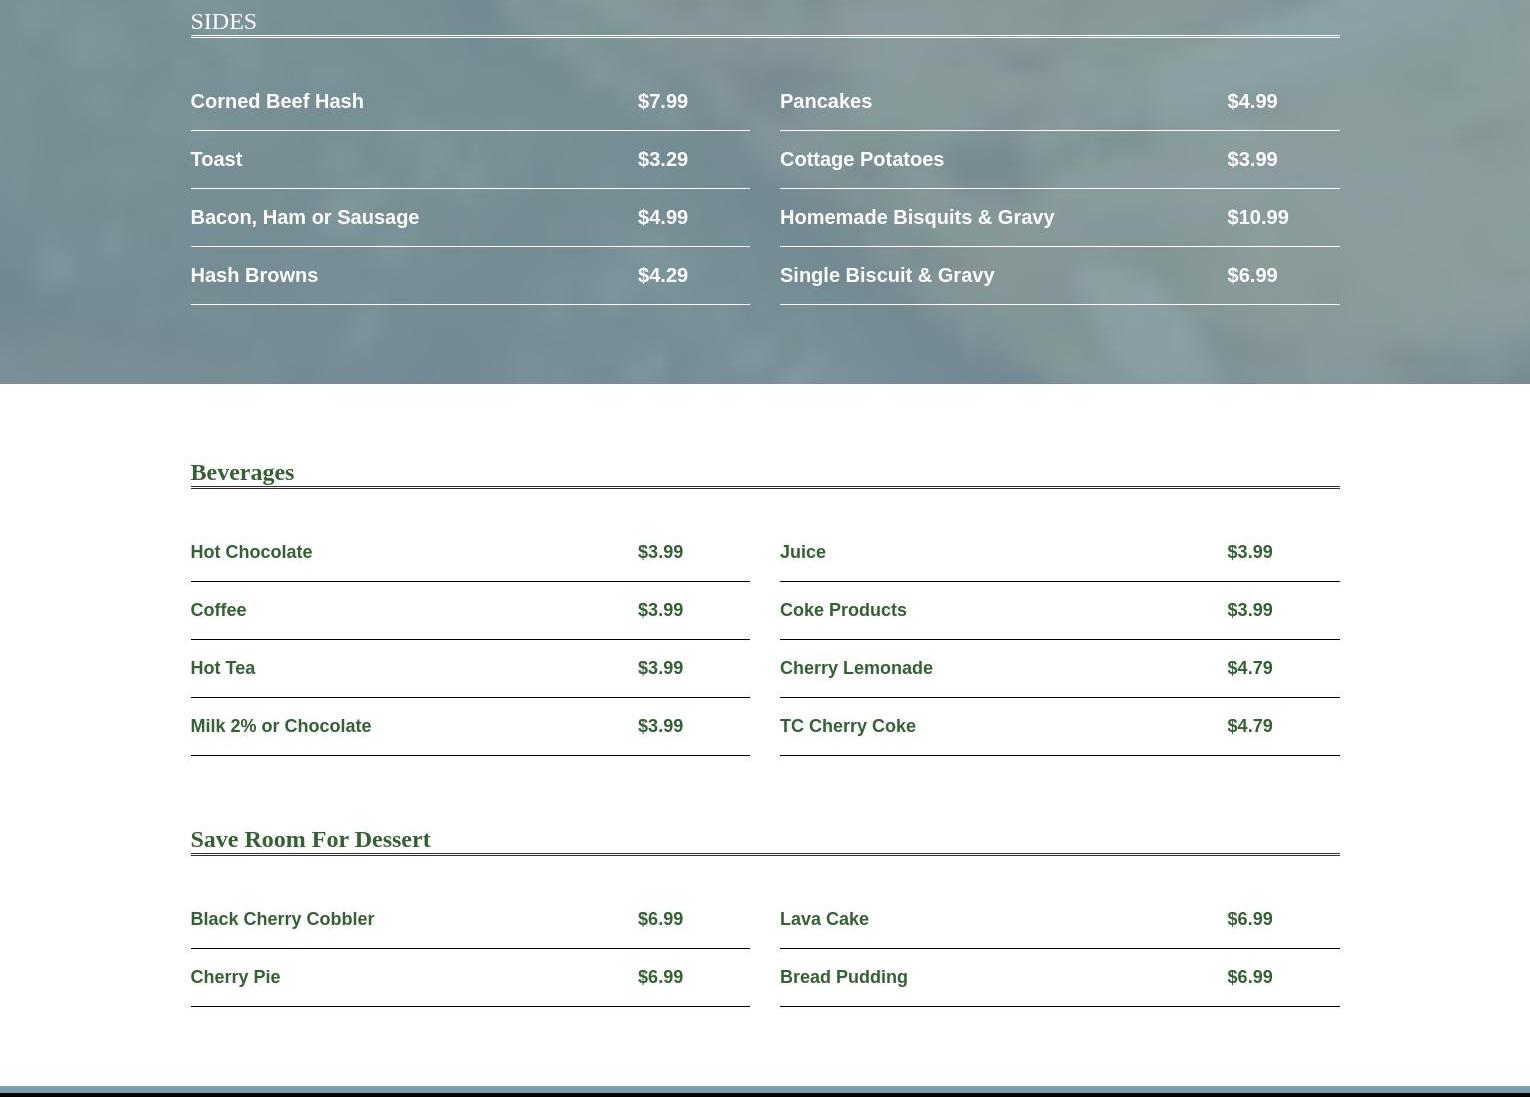Click the Coffee menu item

click(218, 610)
